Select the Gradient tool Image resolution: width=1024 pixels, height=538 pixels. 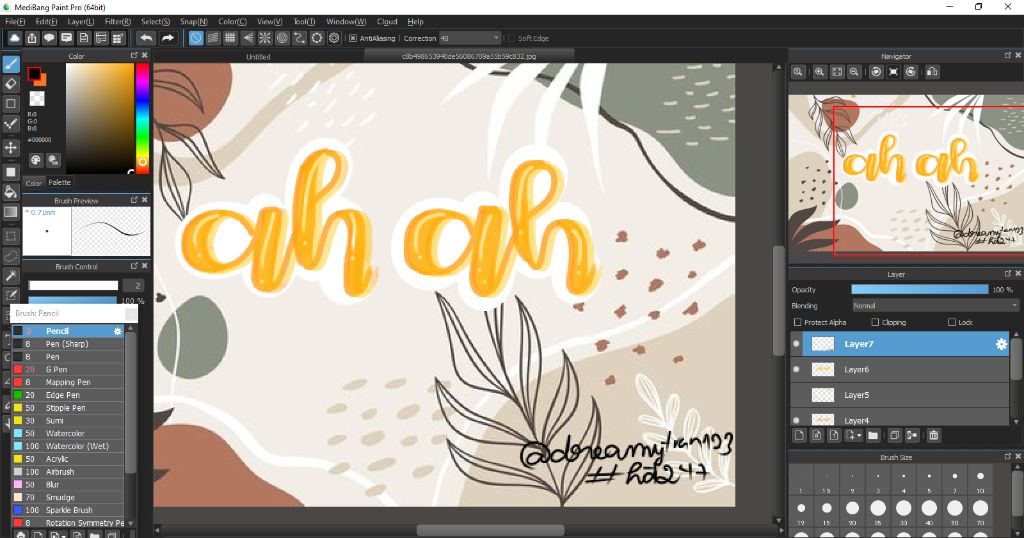click(x=10, y=212)
